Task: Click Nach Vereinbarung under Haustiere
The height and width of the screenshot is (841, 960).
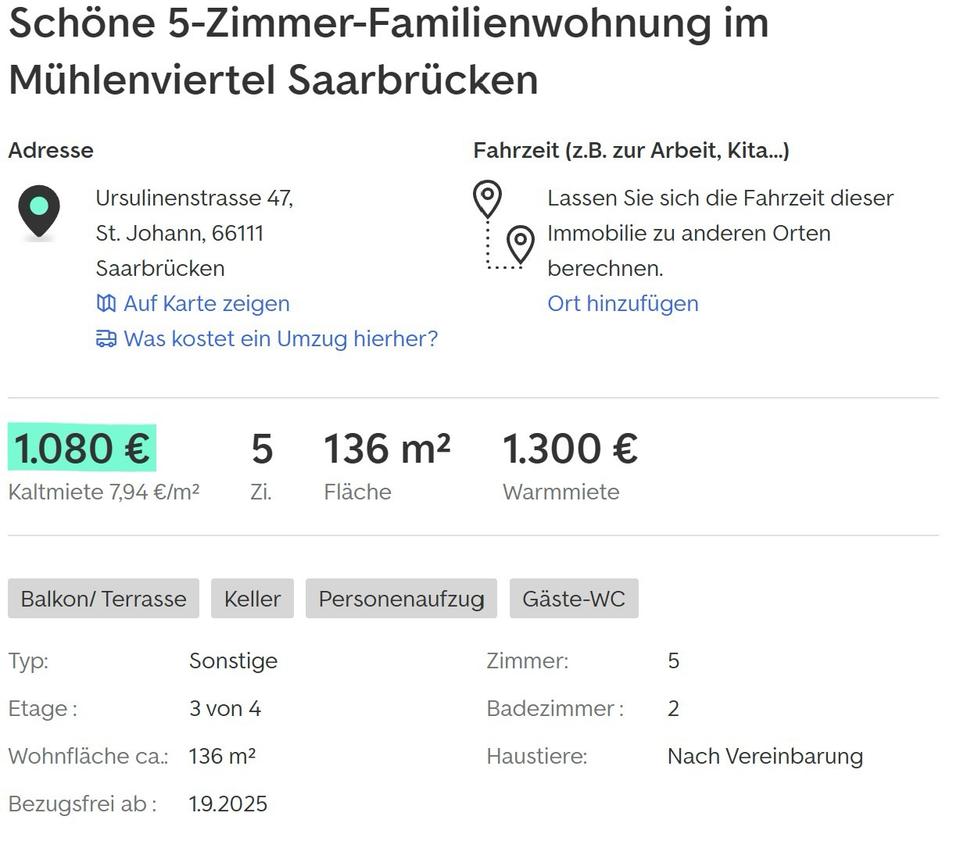Action: coord(764,756)
